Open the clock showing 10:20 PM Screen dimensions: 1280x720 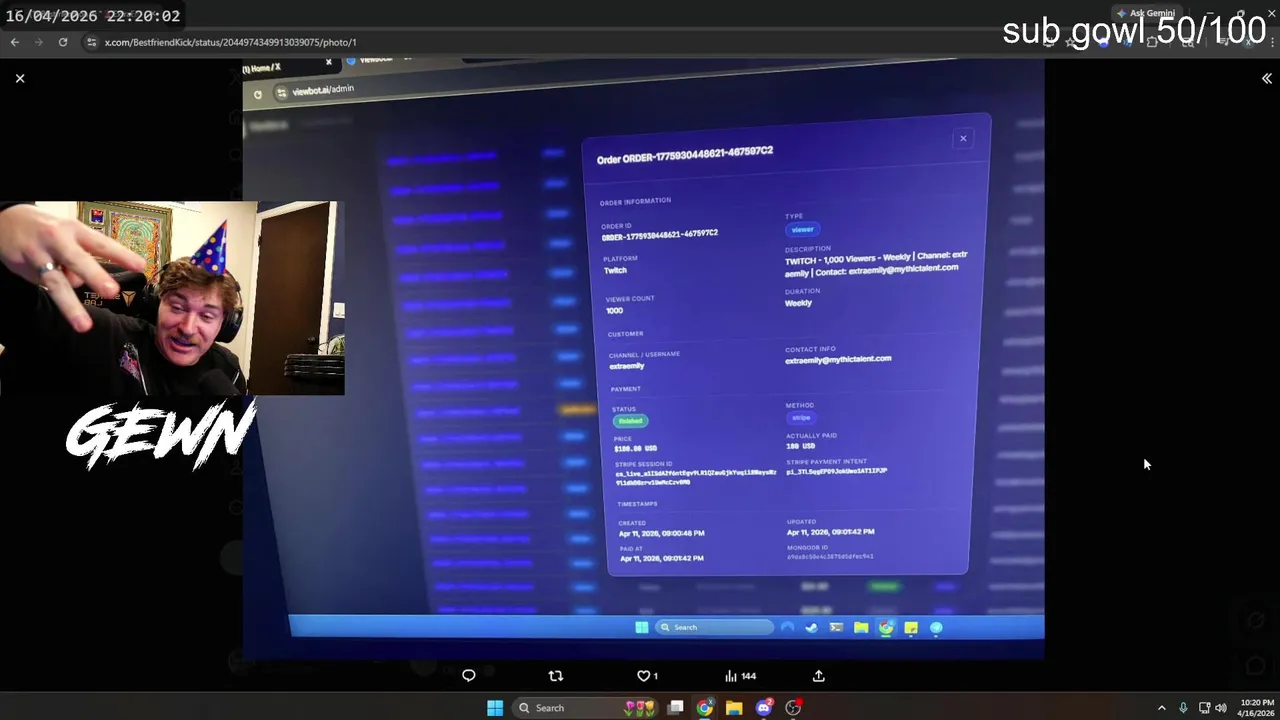point(1257,708)
